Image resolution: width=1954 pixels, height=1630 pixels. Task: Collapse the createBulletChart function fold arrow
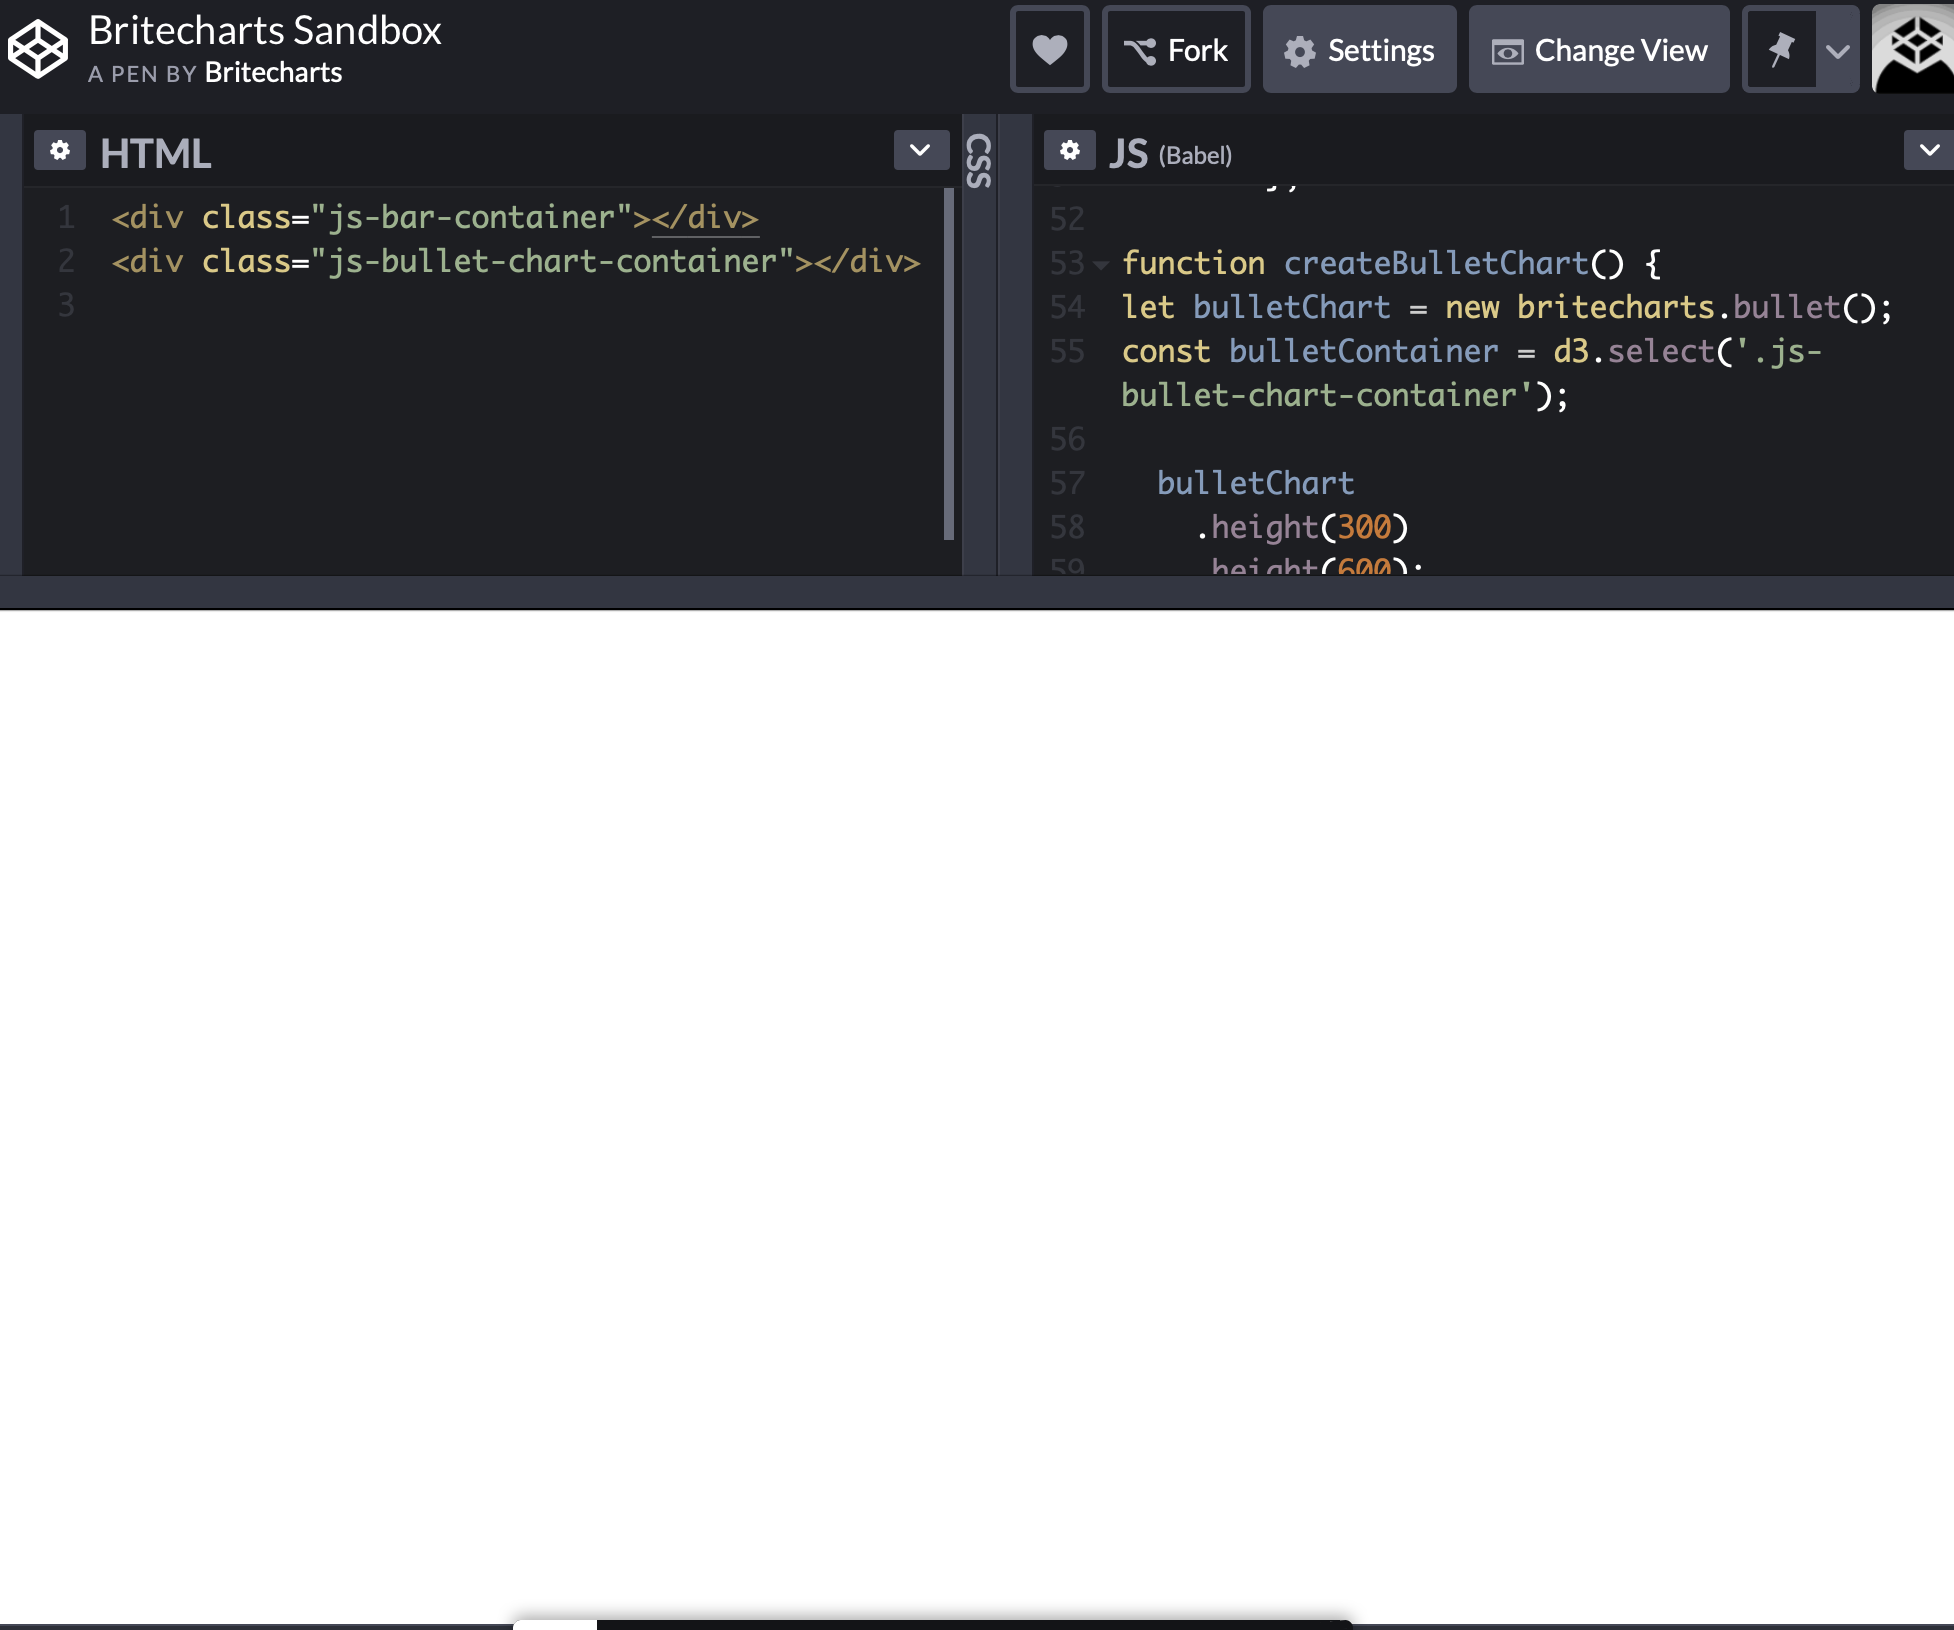tap(1100, 265)
